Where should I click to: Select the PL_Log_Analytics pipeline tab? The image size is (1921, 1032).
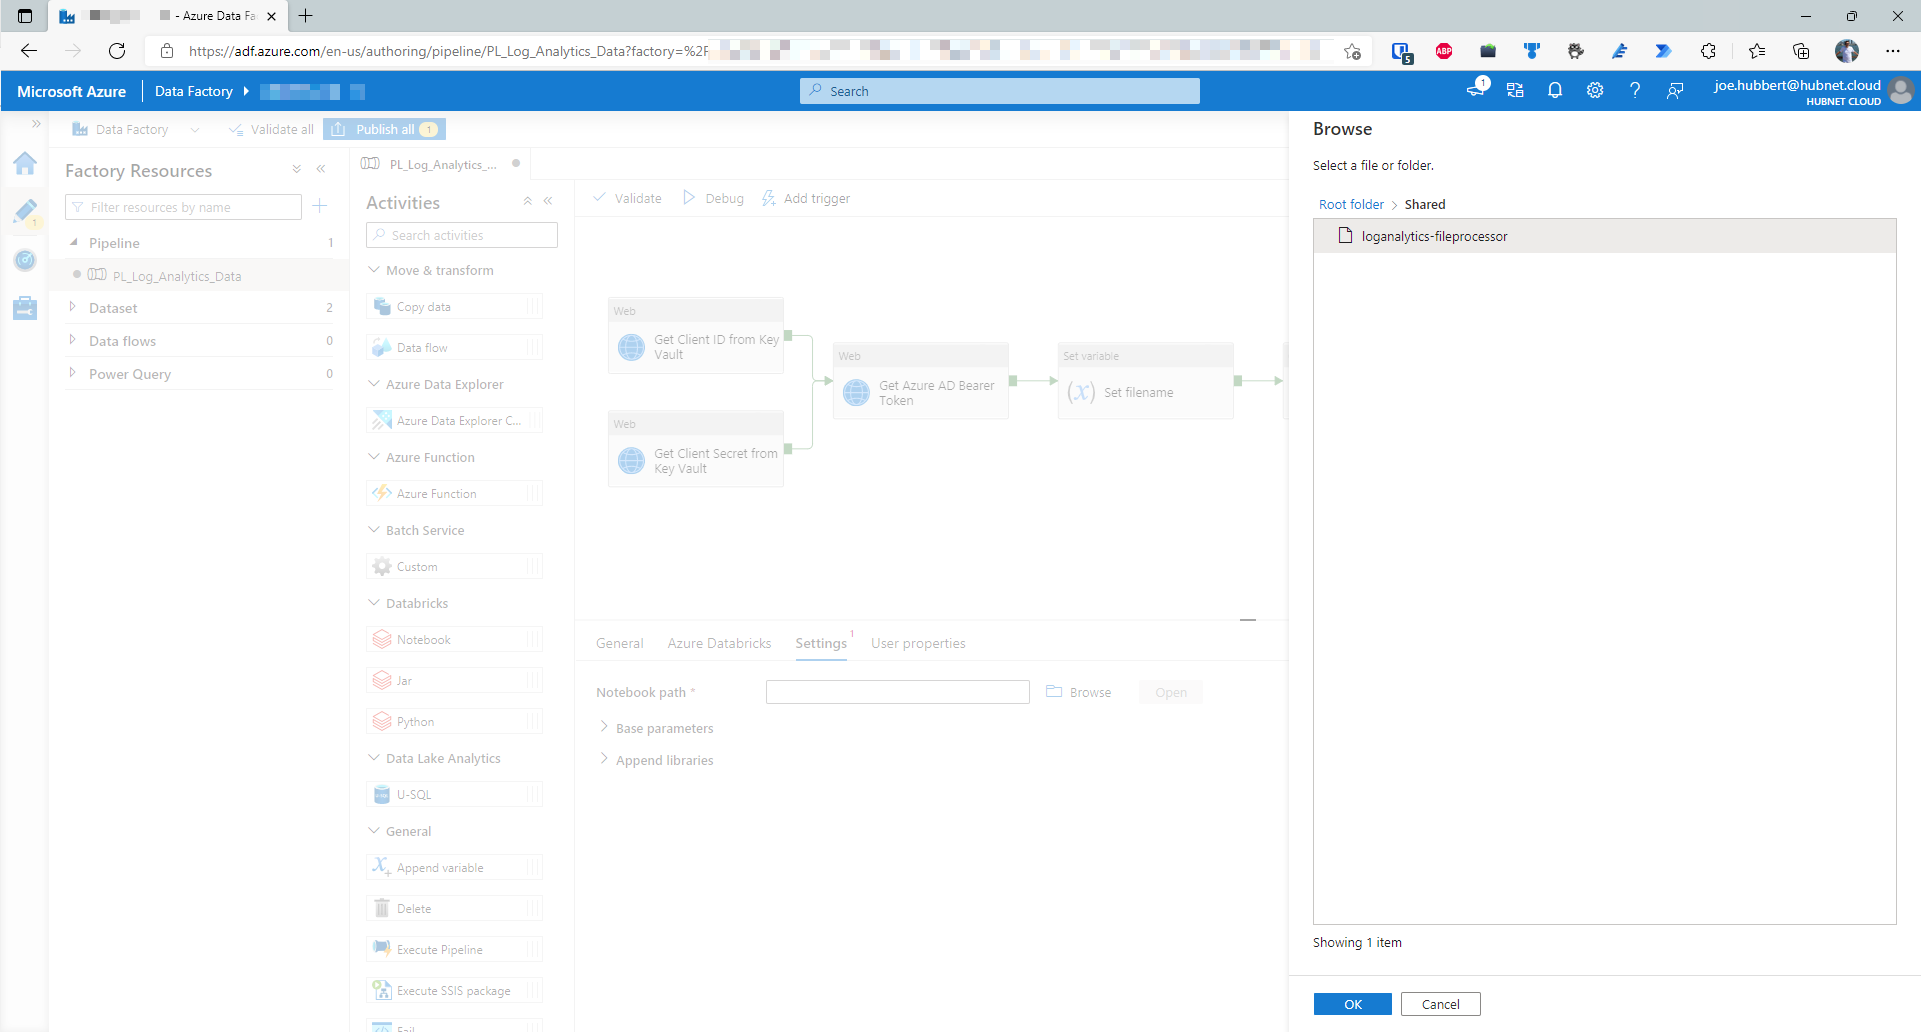pos(441,164)
